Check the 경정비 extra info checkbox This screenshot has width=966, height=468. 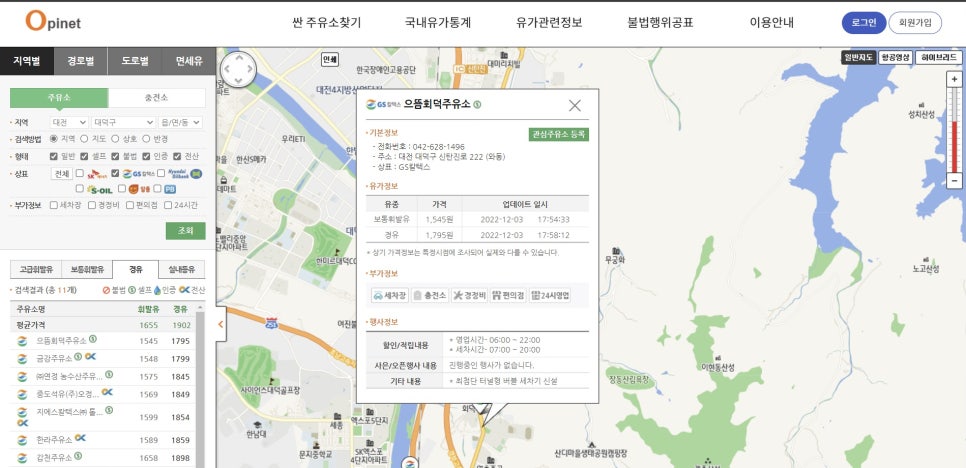click(92, 205)
